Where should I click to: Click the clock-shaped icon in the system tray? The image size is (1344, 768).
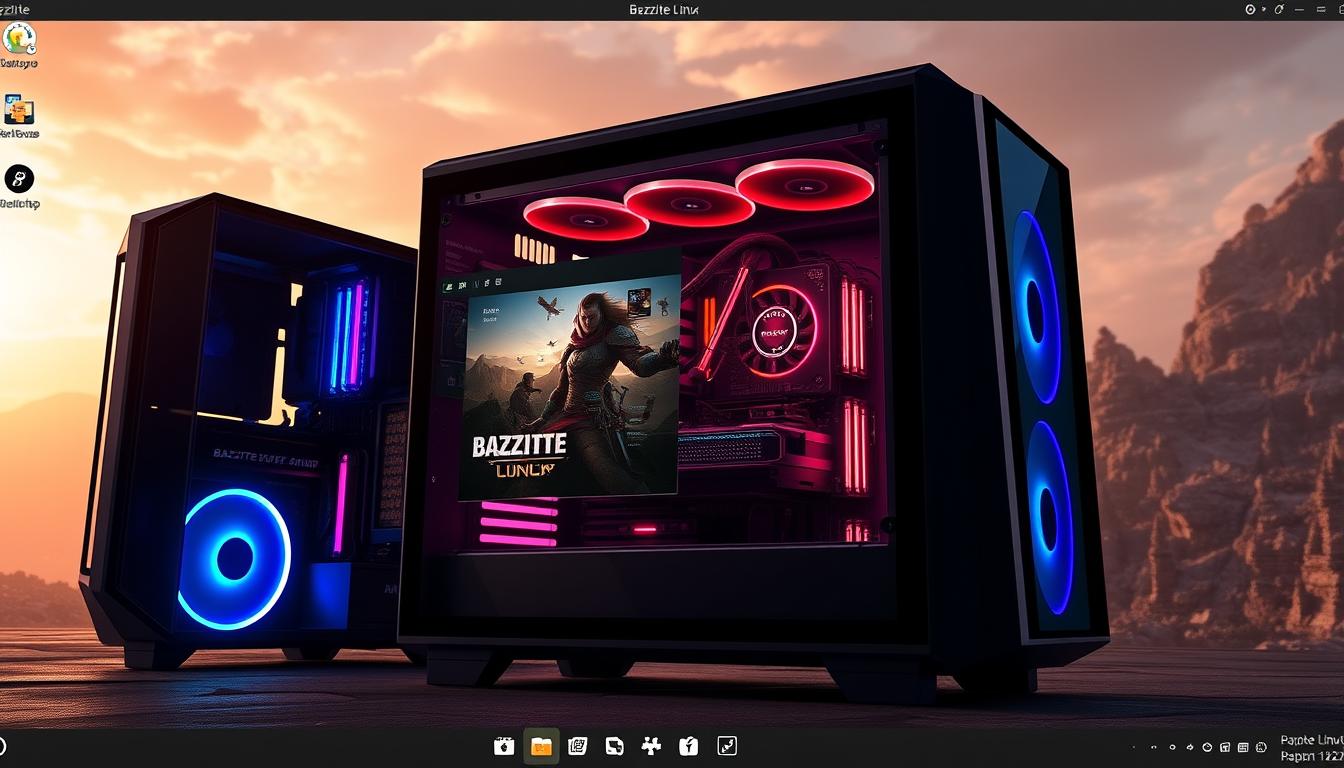(1207, 747)
